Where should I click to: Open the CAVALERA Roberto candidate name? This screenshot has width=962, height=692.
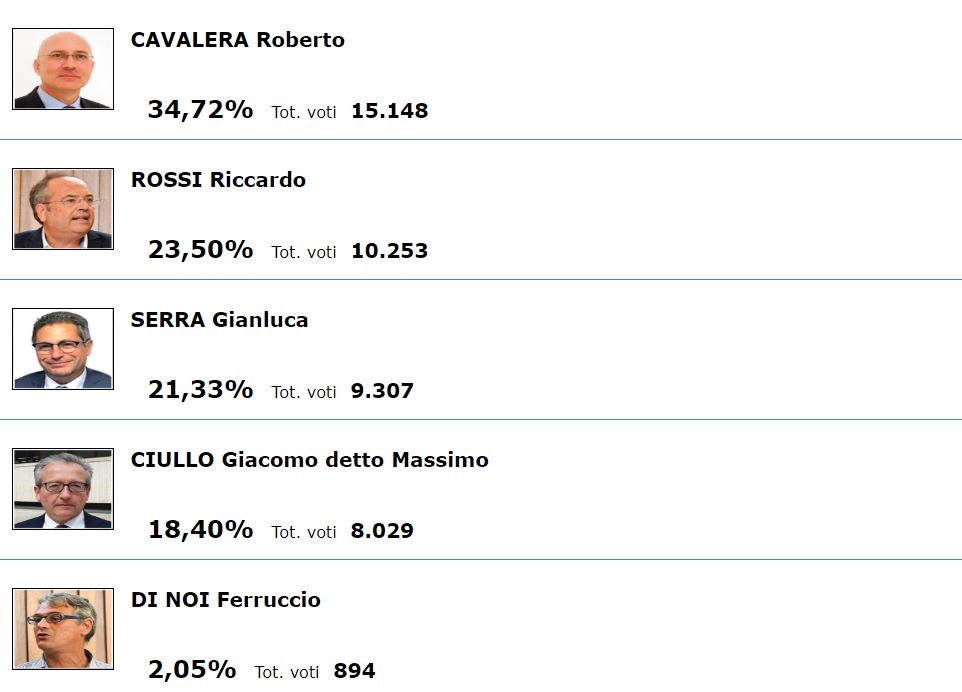(x=237, y=40)
